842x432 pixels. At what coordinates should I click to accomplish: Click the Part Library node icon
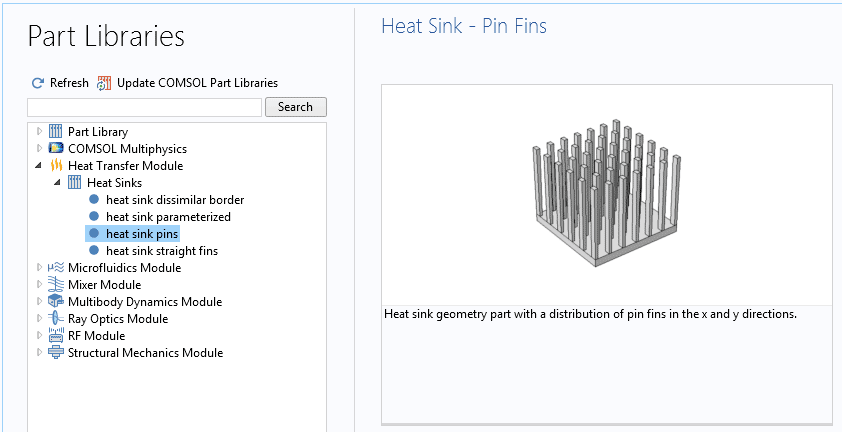click(55, 132)
